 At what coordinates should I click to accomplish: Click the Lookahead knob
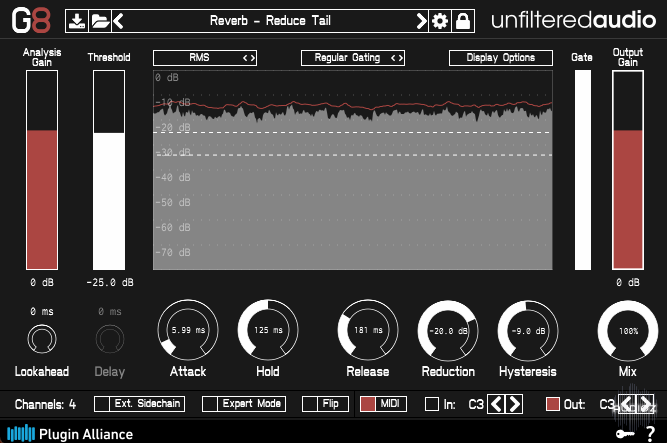coord(42,339)
